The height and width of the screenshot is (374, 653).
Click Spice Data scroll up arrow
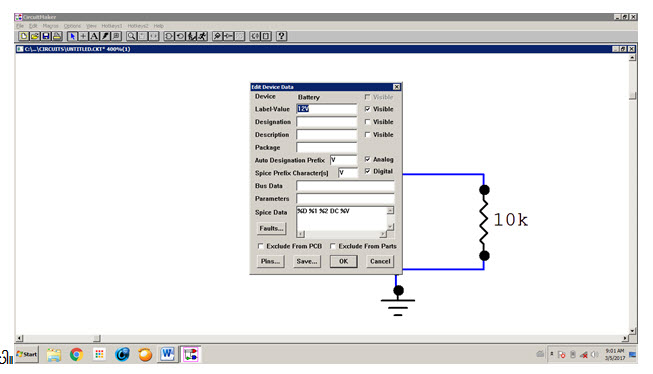390,210
